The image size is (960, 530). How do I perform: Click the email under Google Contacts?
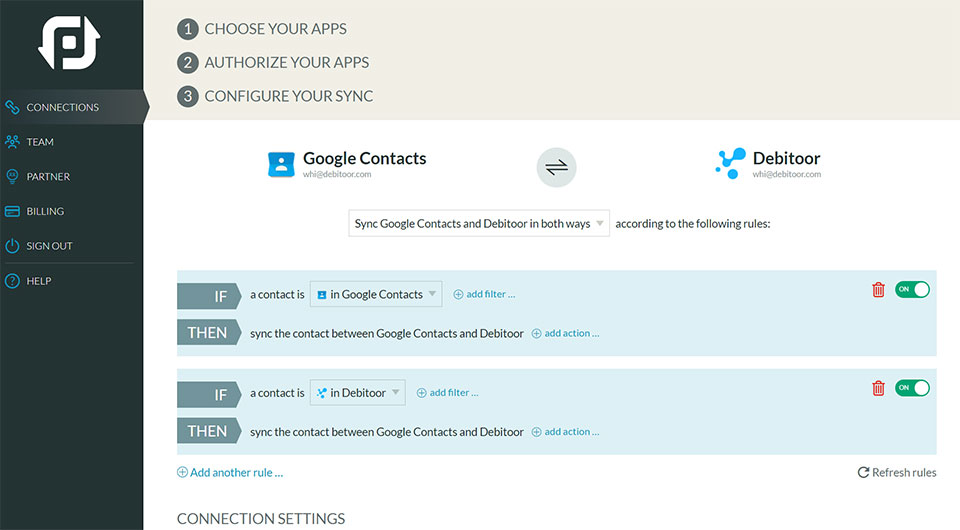[x=337, y=174]
